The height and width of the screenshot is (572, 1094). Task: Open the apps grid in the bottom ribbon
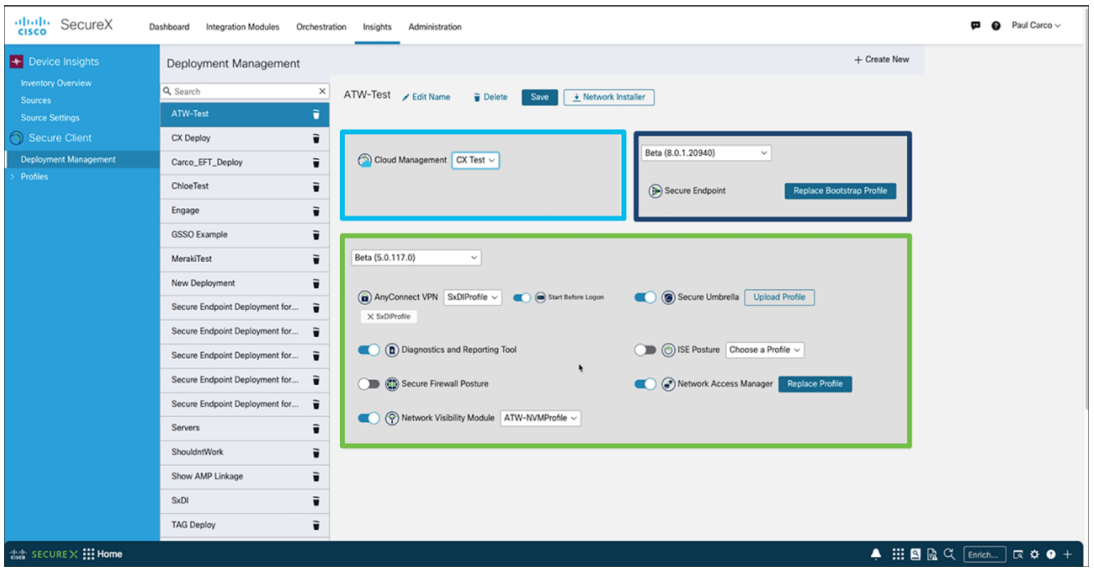[x=898, y=555]
